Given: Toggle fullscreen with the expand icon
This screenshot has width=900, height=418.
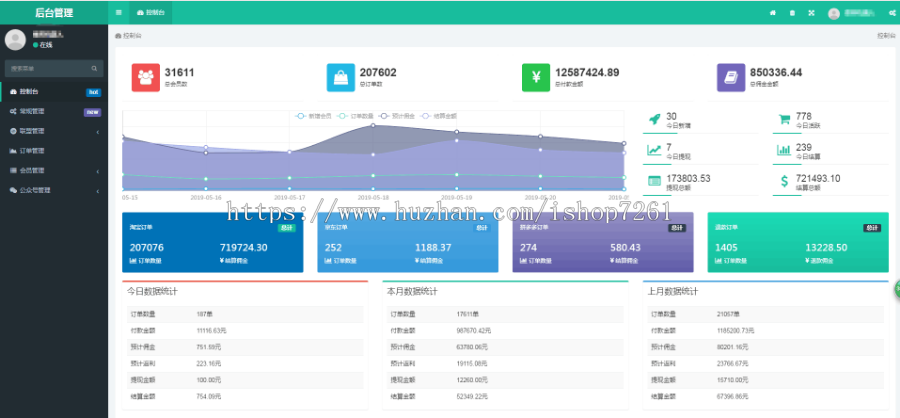Looking at the screenshot, I should 811,13.
